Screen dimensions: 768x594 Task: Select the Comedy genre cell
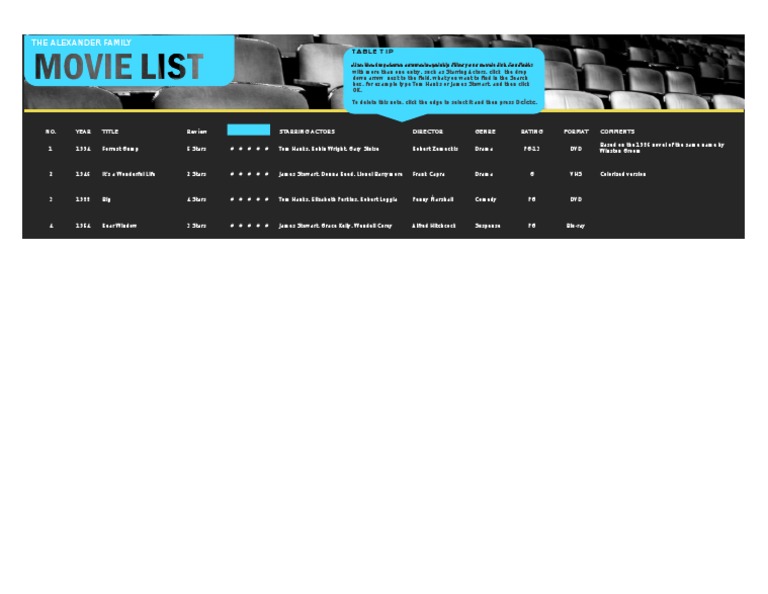485,200
